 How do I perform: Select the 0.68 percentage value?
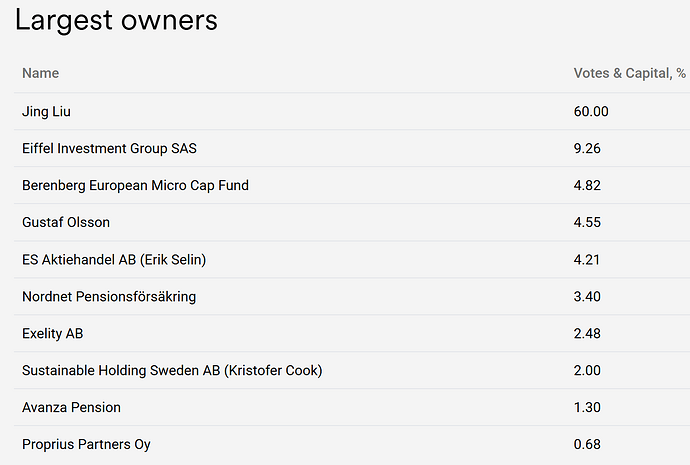pyautogui.click(x=587, y=444)
